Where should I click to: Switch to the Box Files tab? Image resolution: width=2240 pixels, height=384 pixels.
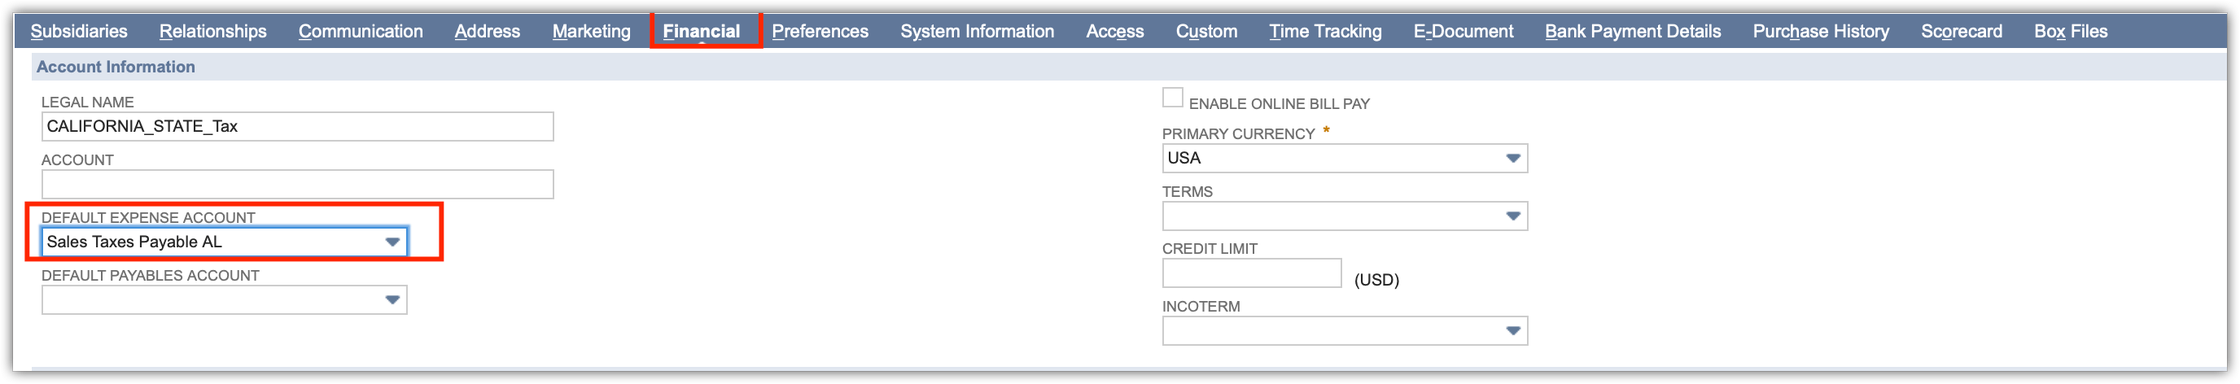[2070, 31]
